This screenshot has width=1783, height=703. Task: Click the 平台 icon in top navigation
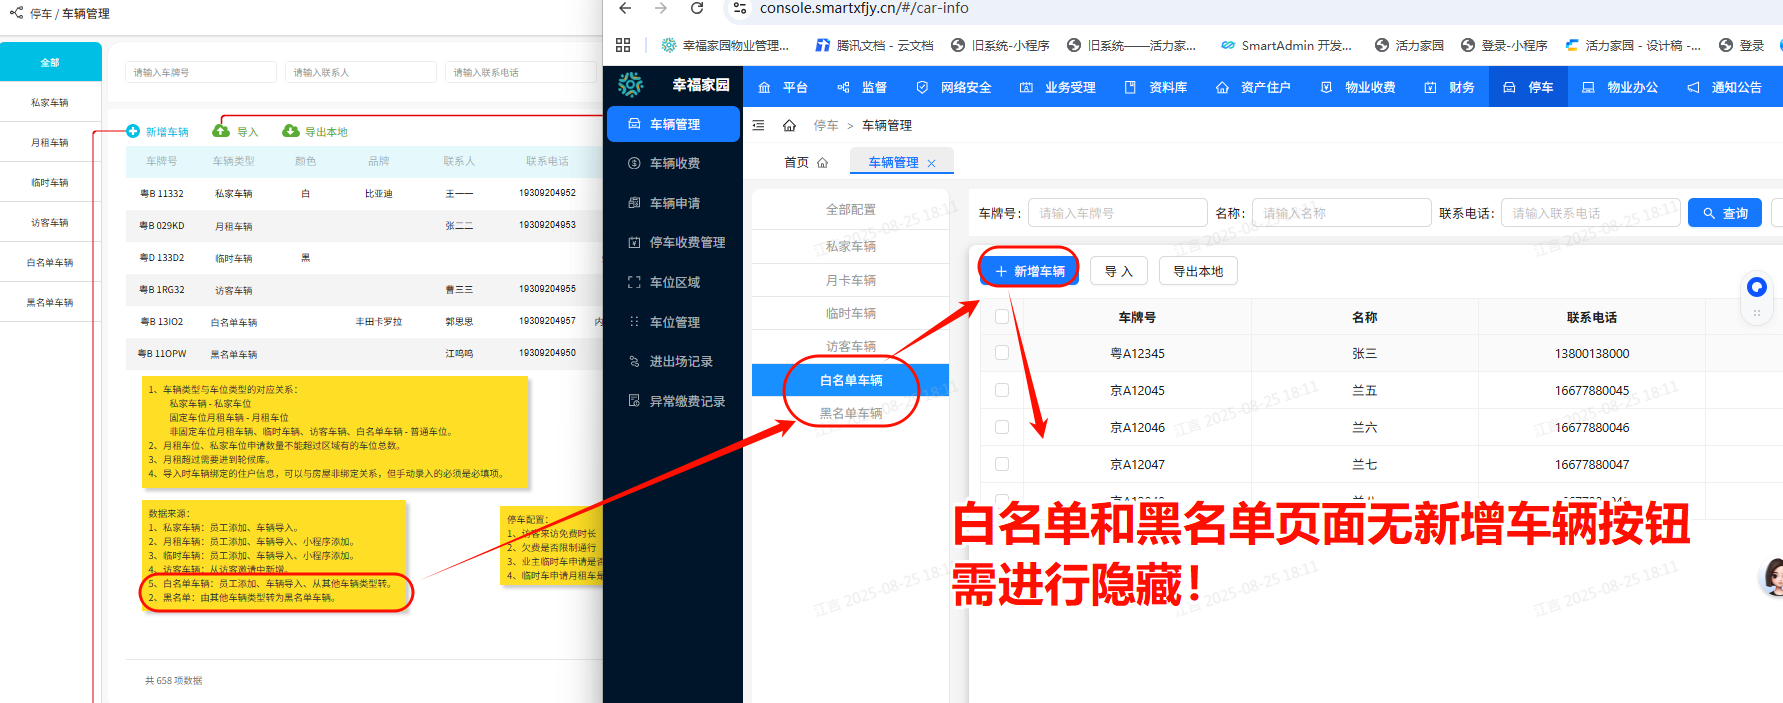click(764, 88)
